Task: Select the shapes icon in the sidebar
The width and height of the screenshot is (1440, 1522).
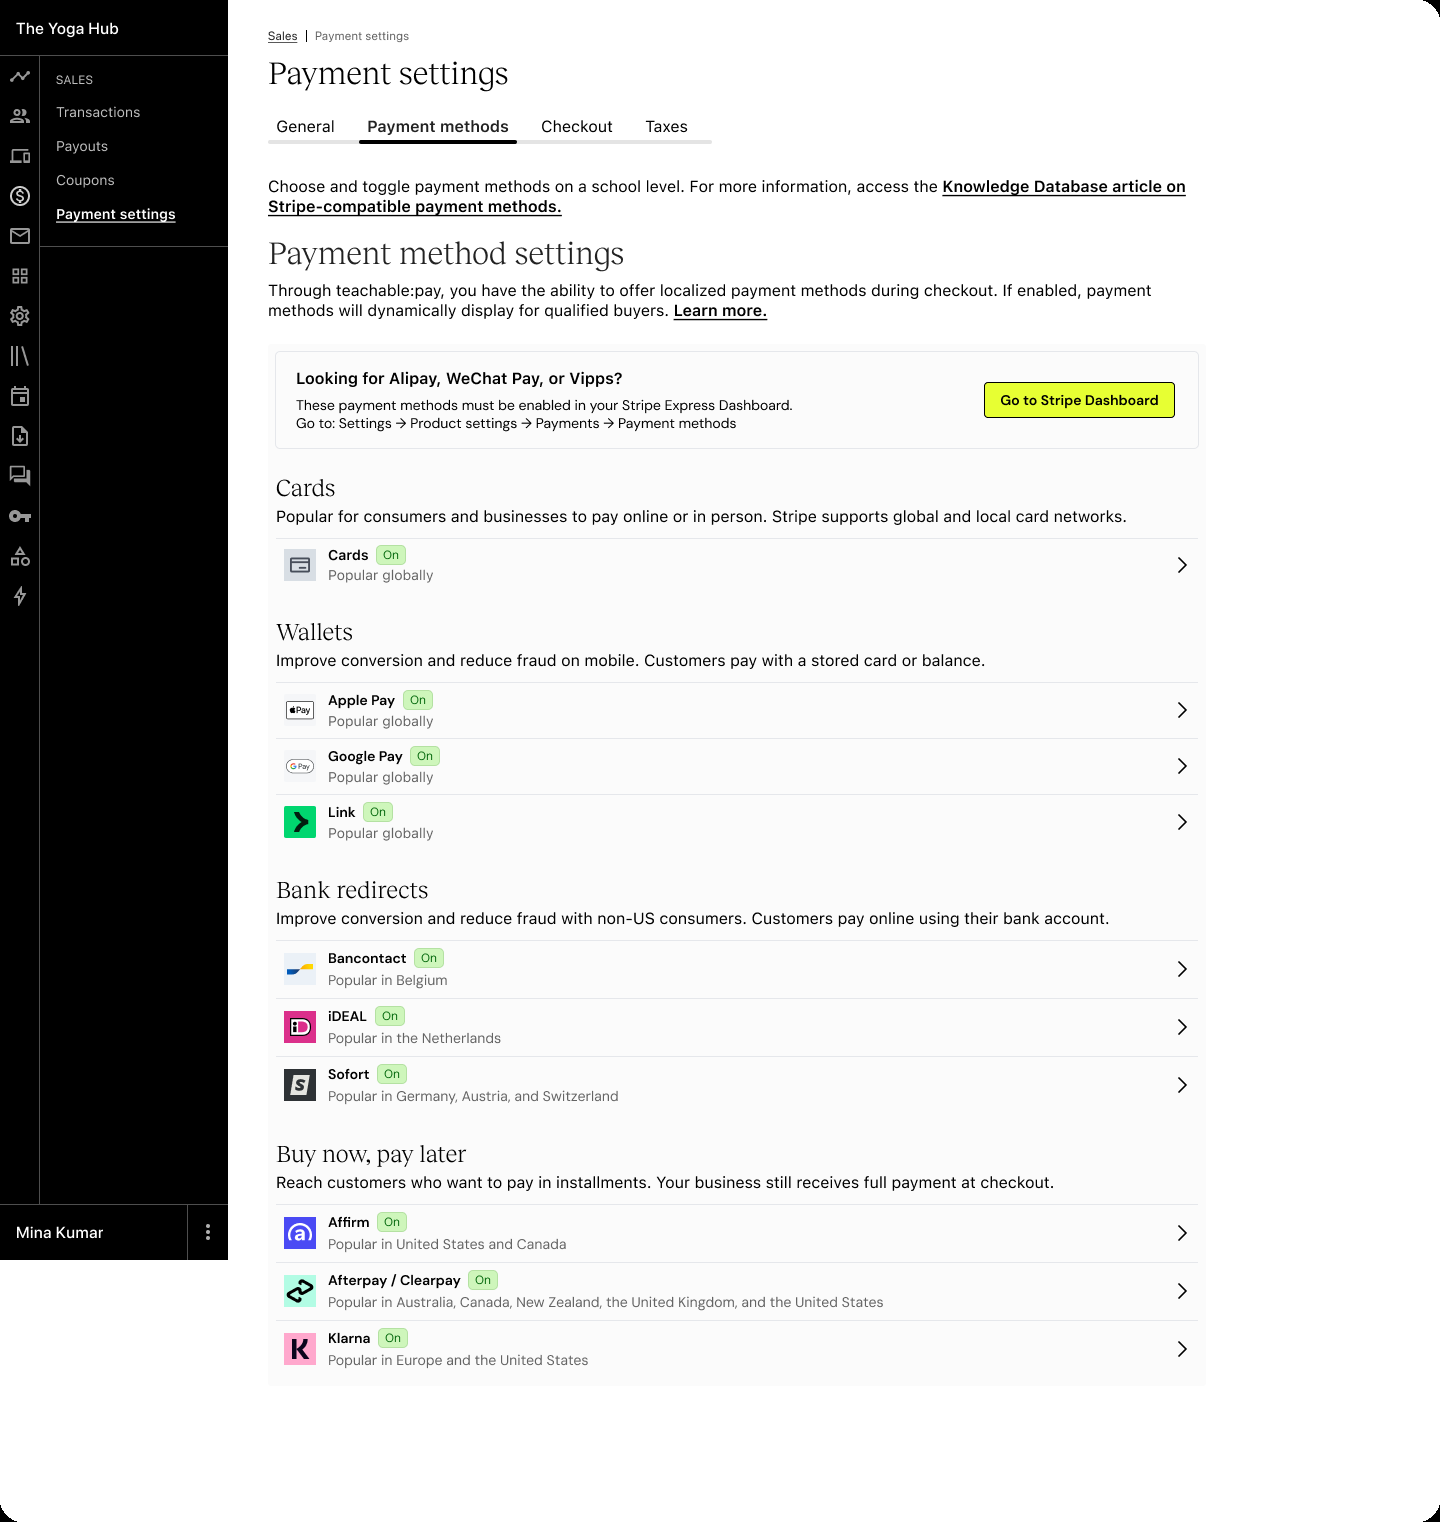Action: pyautogui.click(x=20, y=556)
